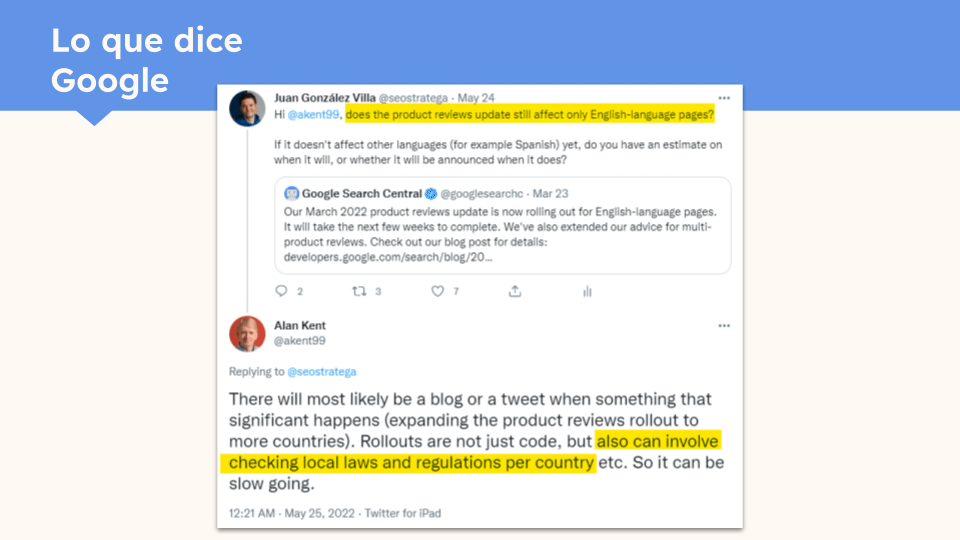
Task: Like the tweet with the heart icon
Action: [x=437, y=291]
